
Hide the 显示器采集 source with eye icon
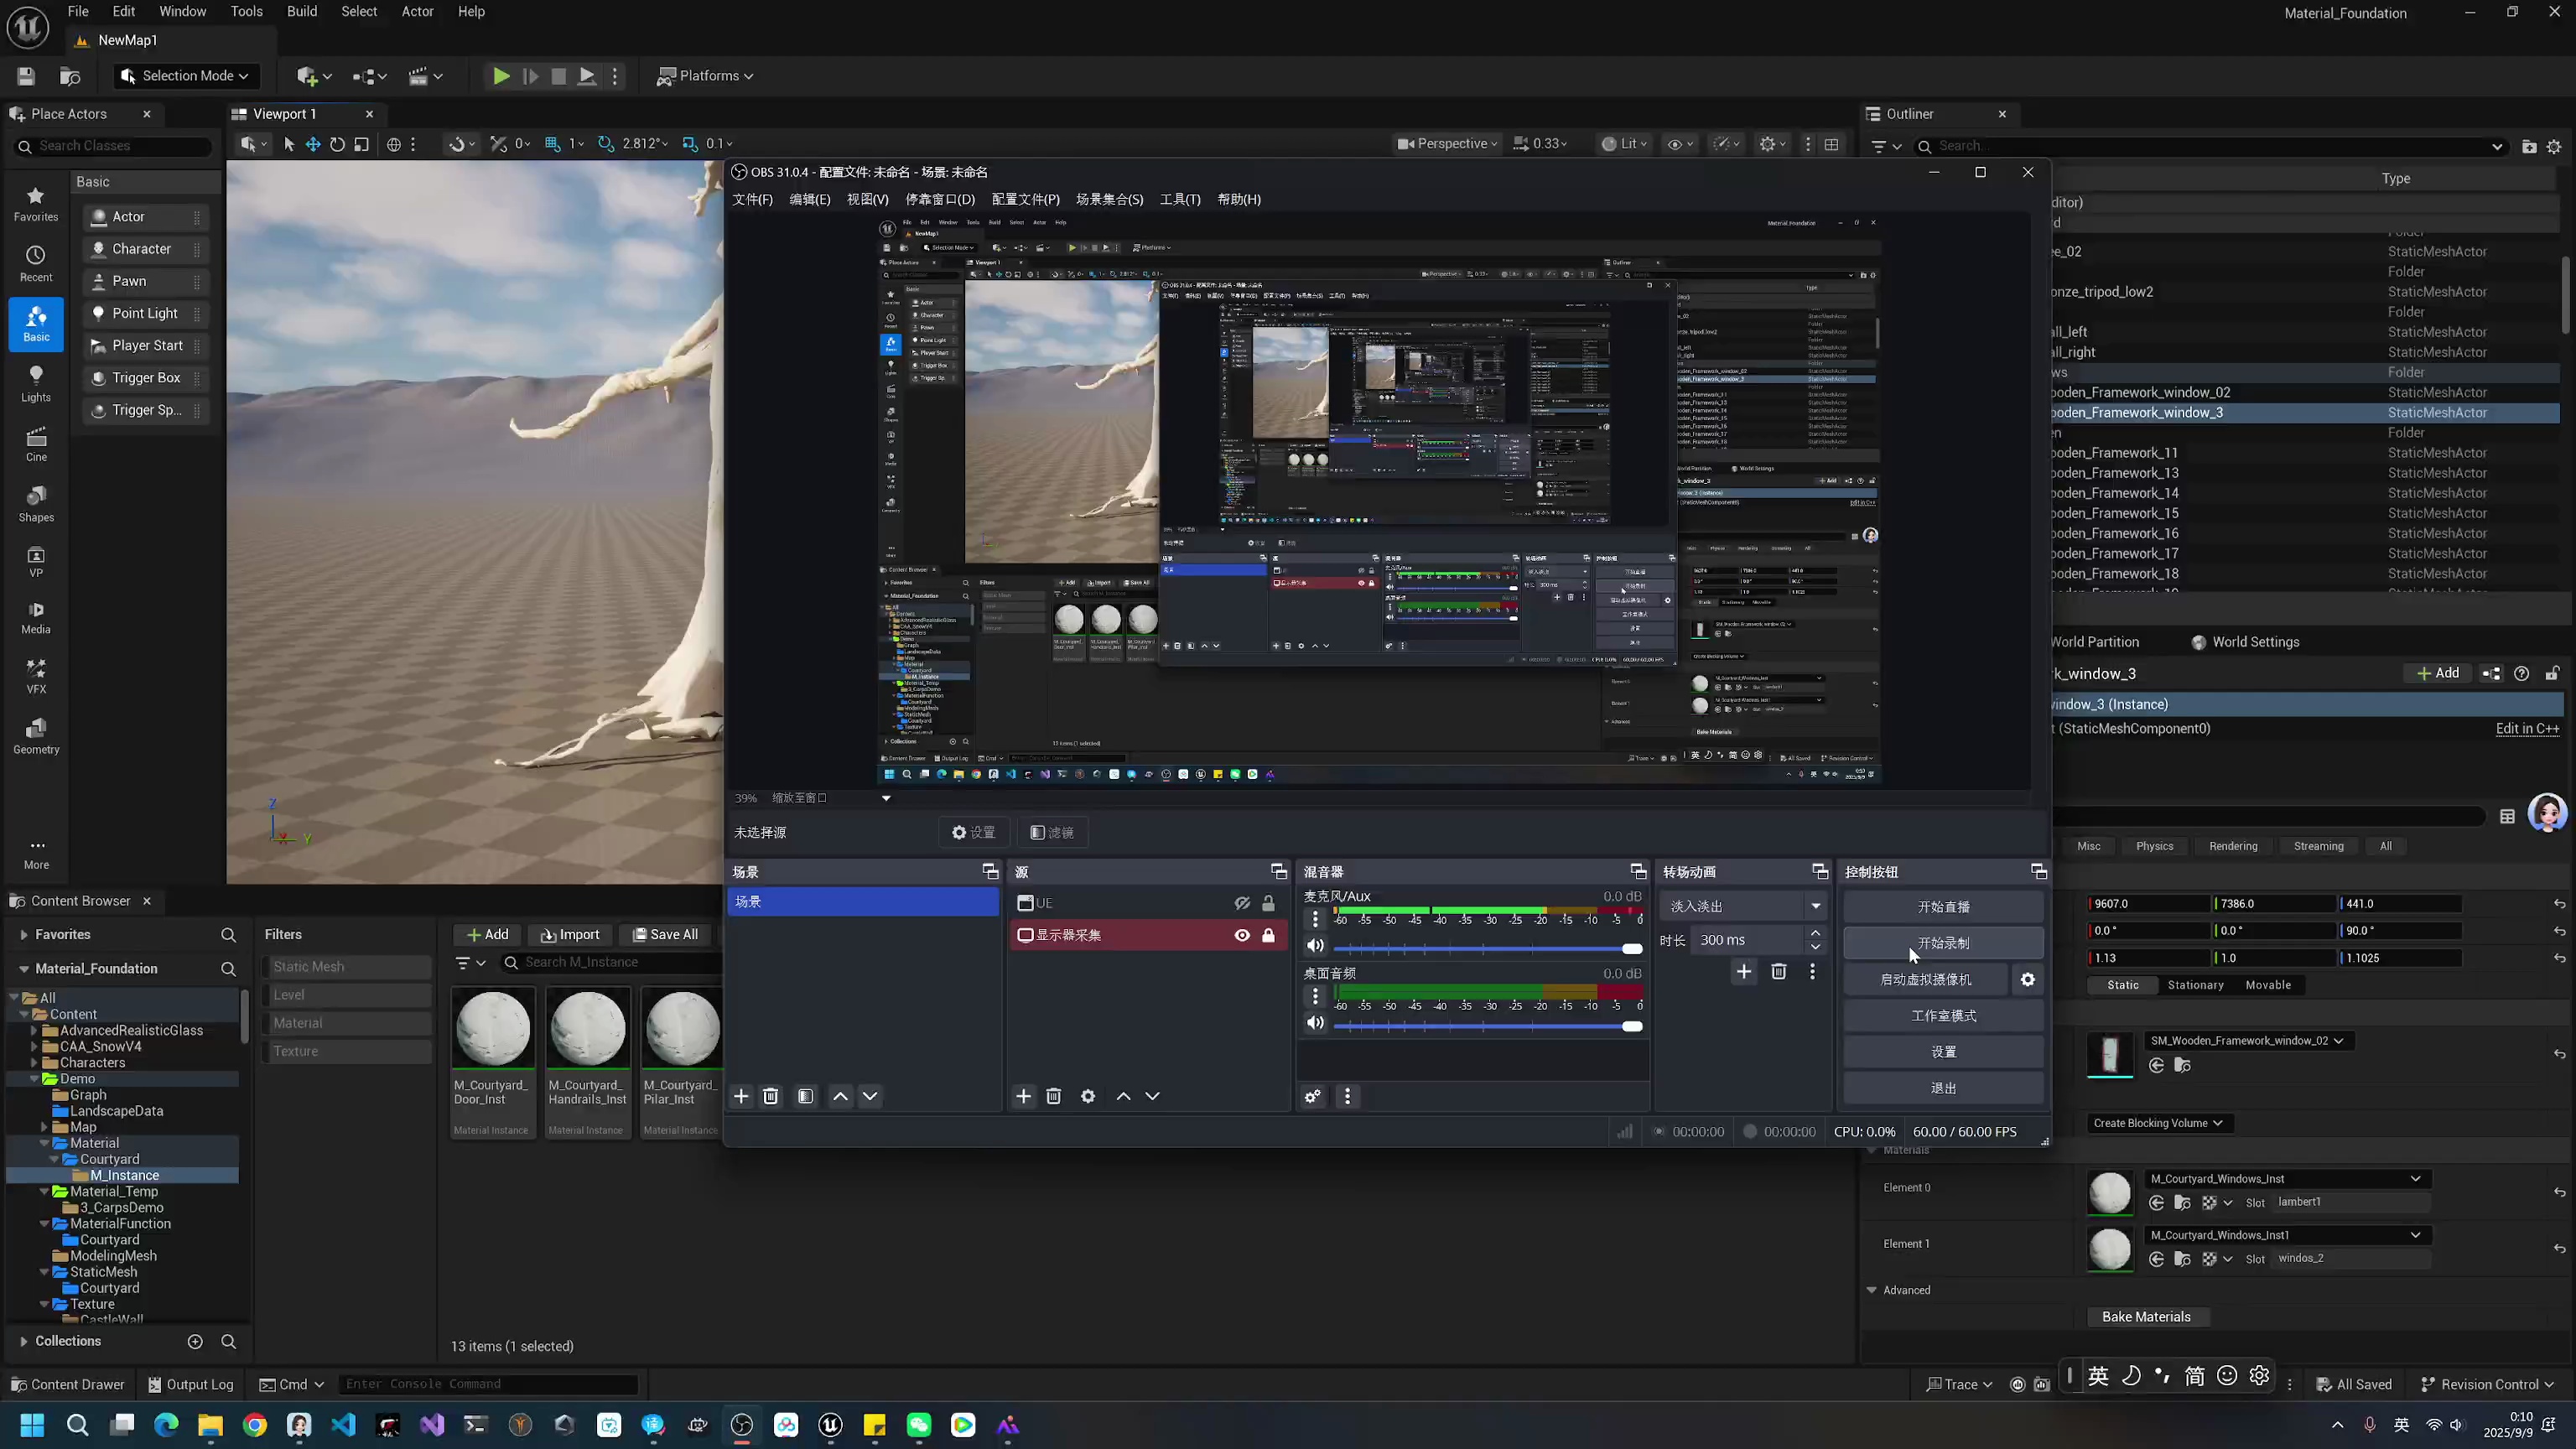tap(1242, 936)
